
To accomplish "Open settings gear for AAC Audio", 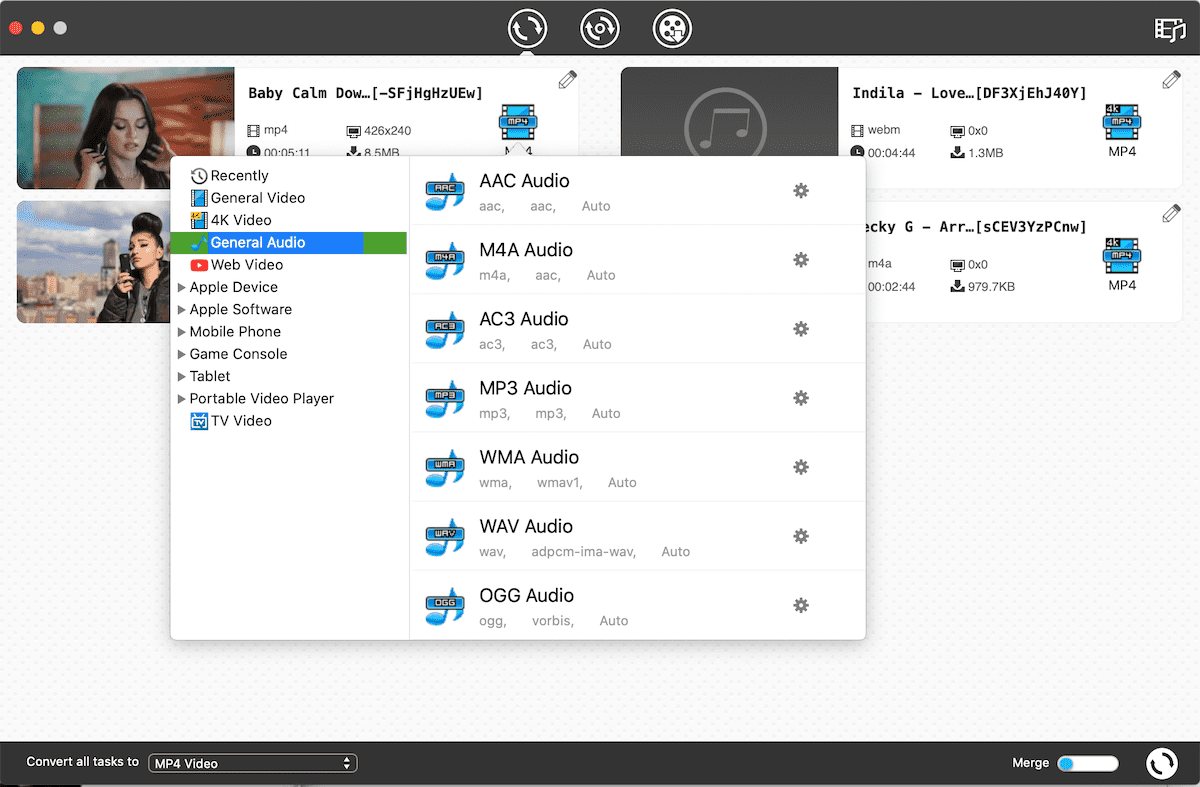I will [x=800, y=191].
